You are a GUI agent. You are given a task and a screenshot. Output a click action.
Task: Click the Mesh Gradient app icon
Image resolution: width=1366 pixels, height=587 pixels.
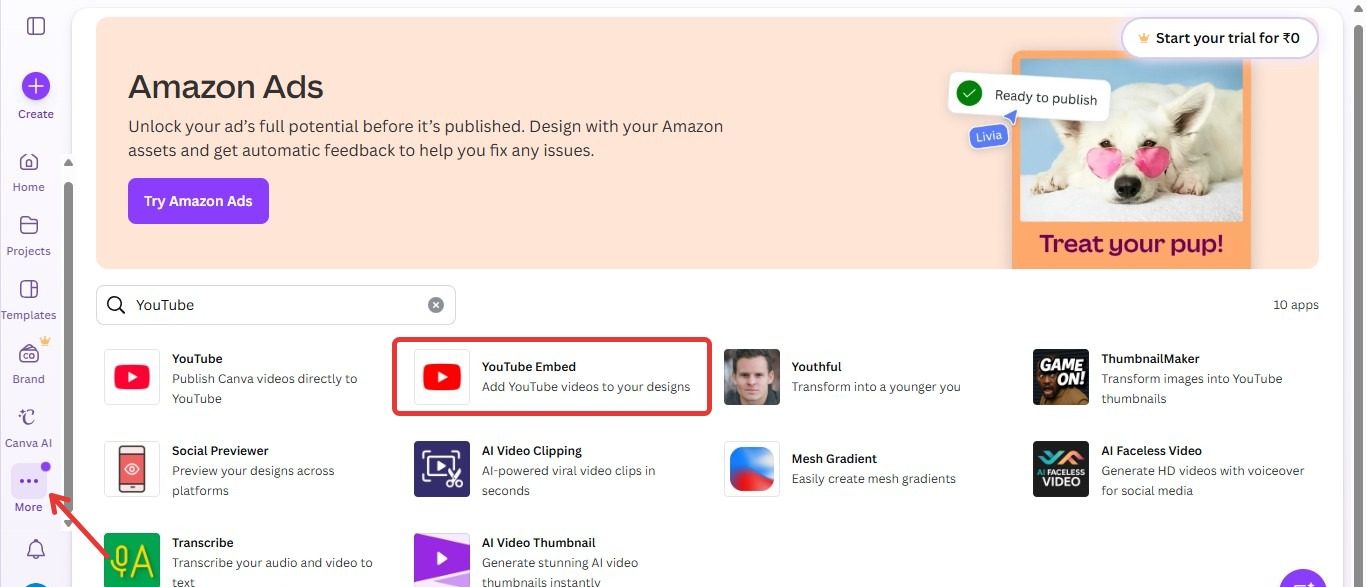752,469
